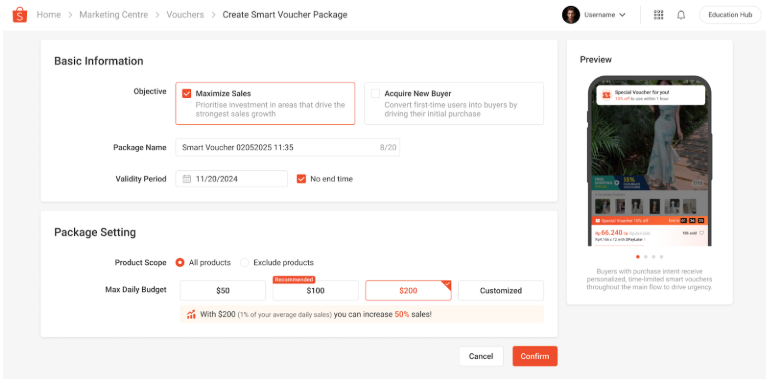Click the Recommended badge
The image size is (766, 379).
point(294,280)
